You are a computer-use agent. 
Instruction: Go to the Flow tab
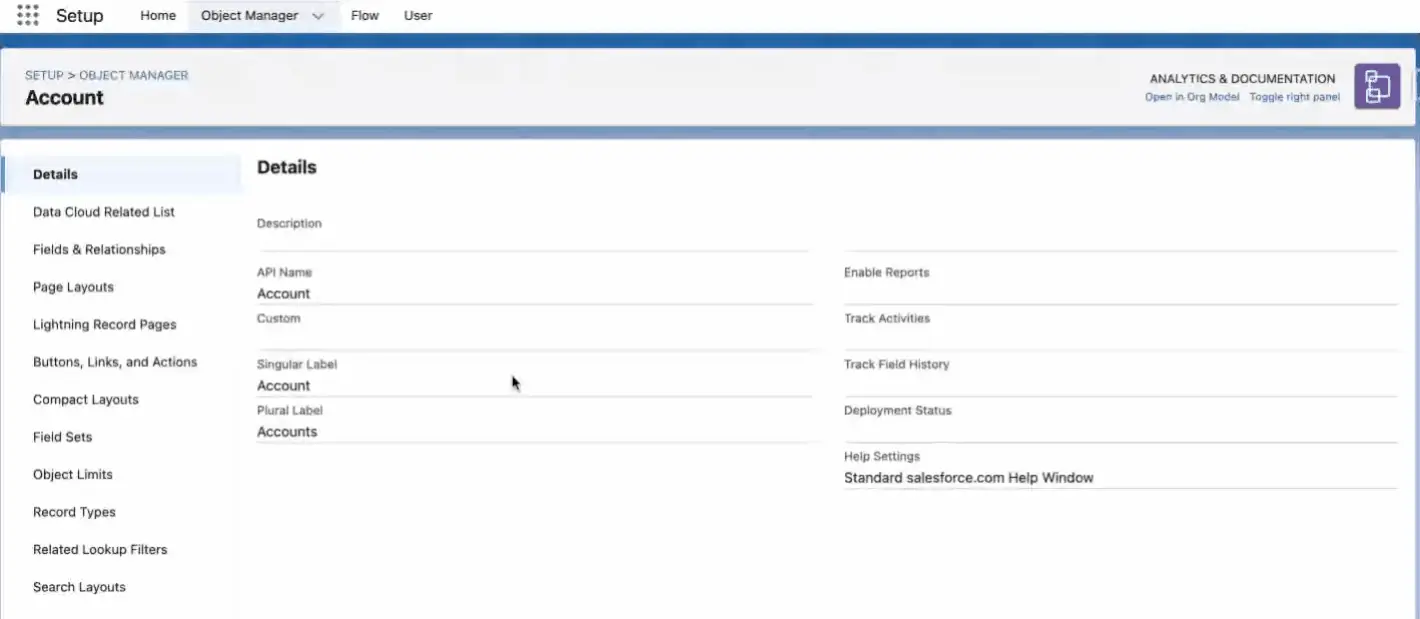[x=365, y=15]
